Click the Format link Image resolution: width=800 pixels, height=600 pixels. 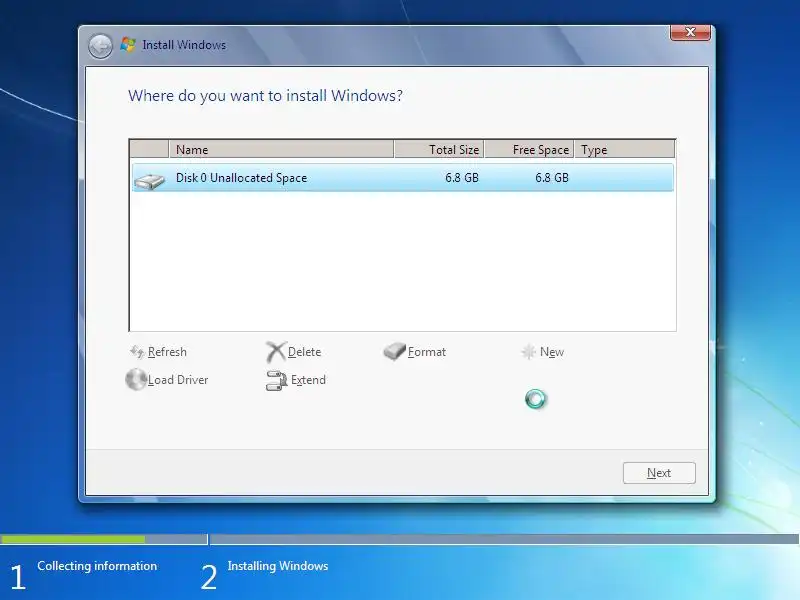point(427,352)
